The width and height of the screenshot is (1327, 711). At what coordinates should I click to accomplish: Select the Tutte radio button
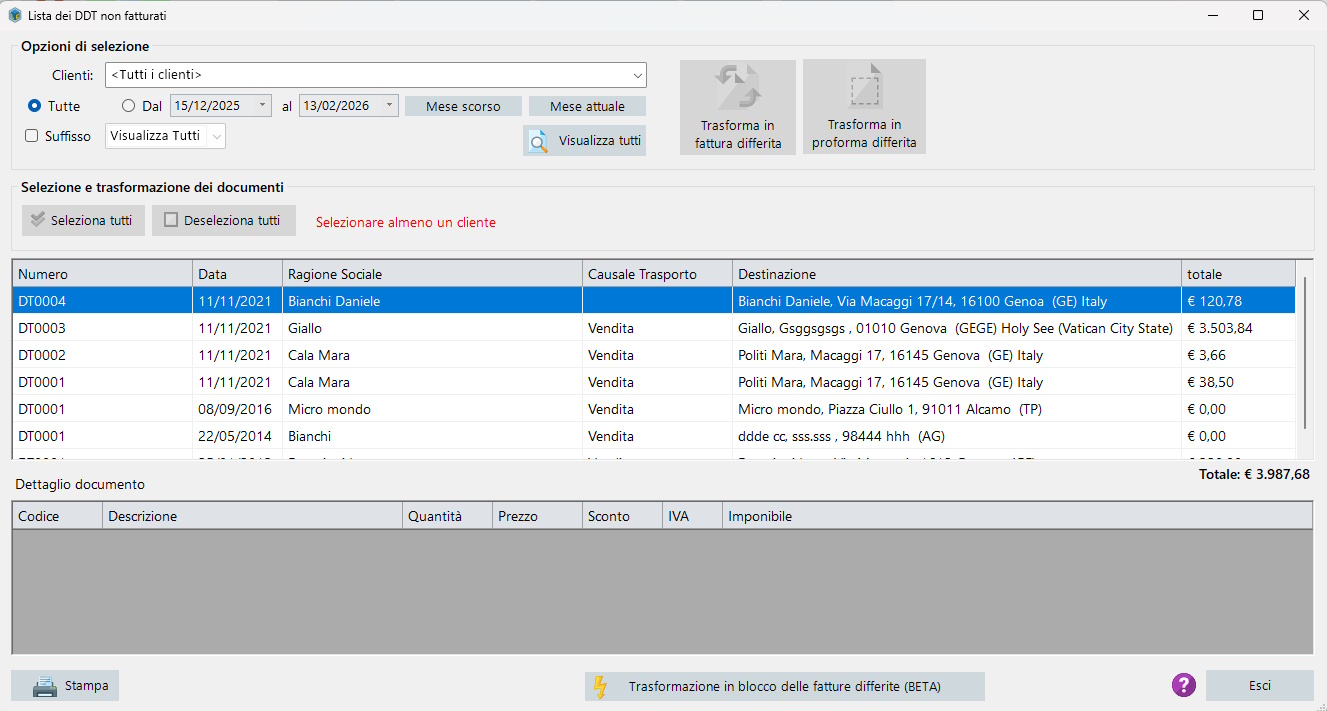[x=35, y=106]
